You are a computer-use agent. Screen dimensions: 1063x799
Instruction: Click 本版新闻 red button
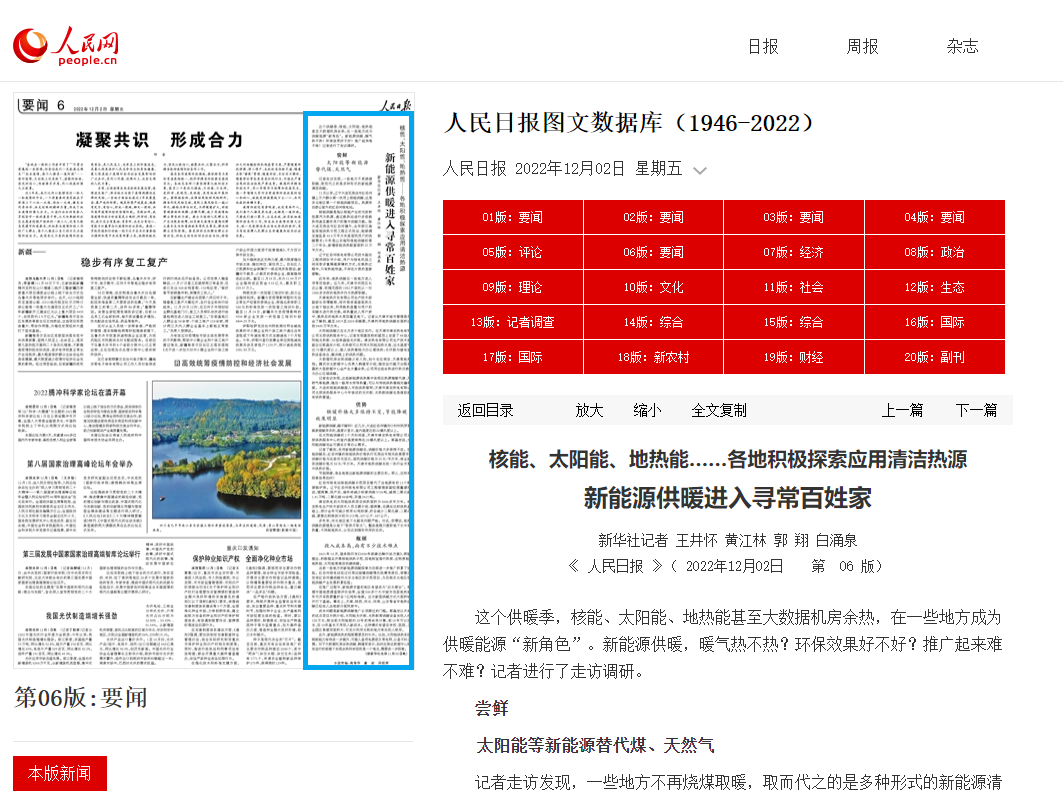[x=60, y=773]
